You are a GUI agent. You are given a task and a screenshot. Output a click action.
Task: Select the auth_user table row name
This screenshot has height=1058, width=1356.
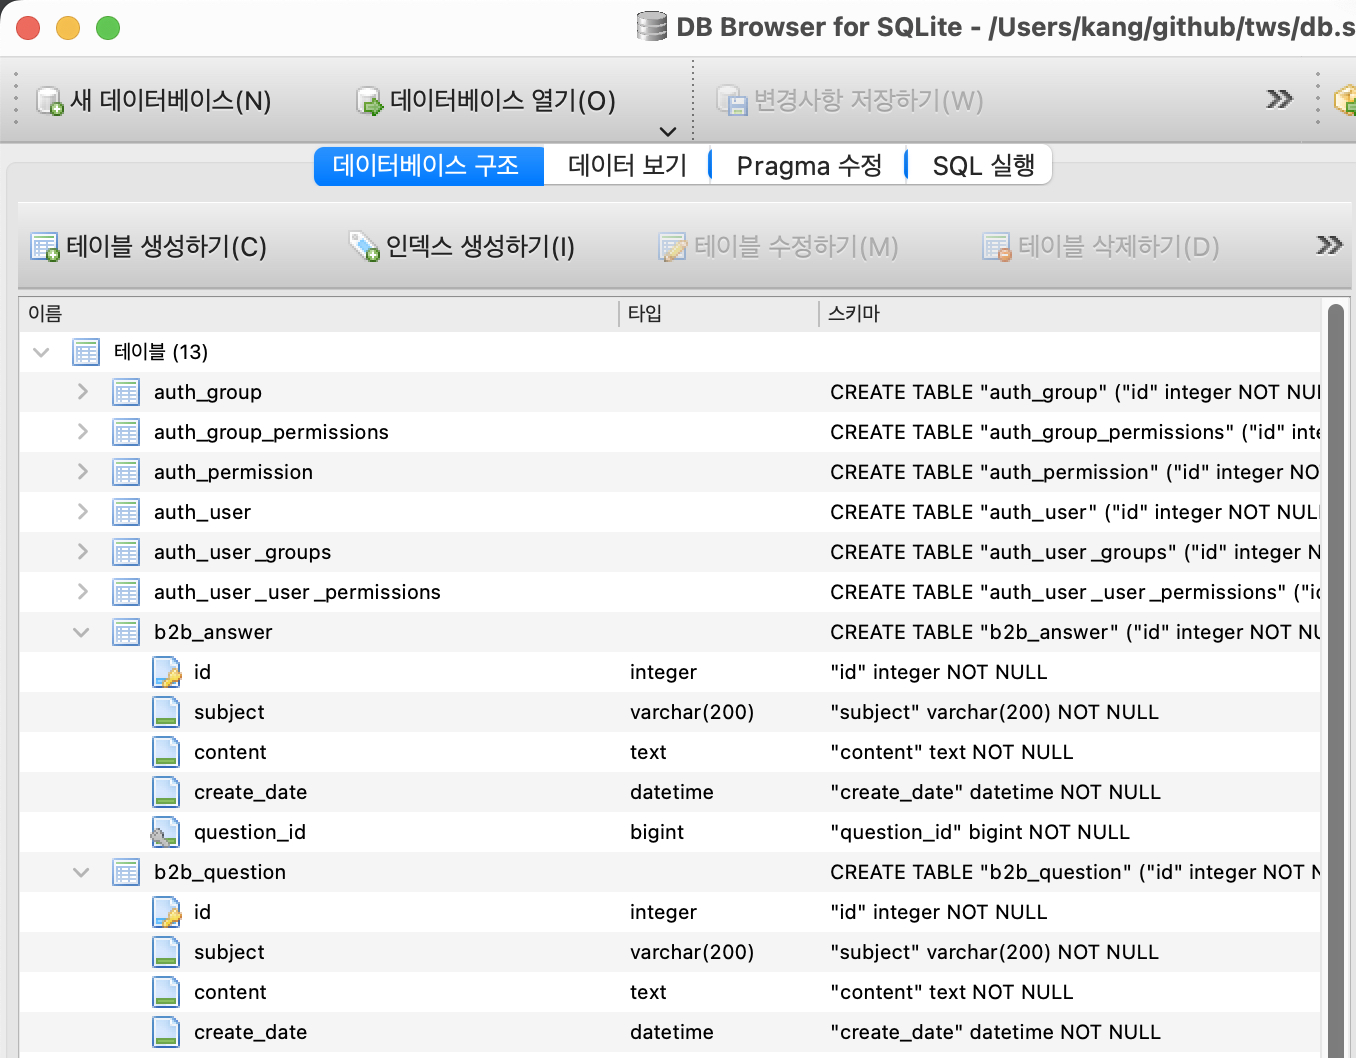[202, 512]
